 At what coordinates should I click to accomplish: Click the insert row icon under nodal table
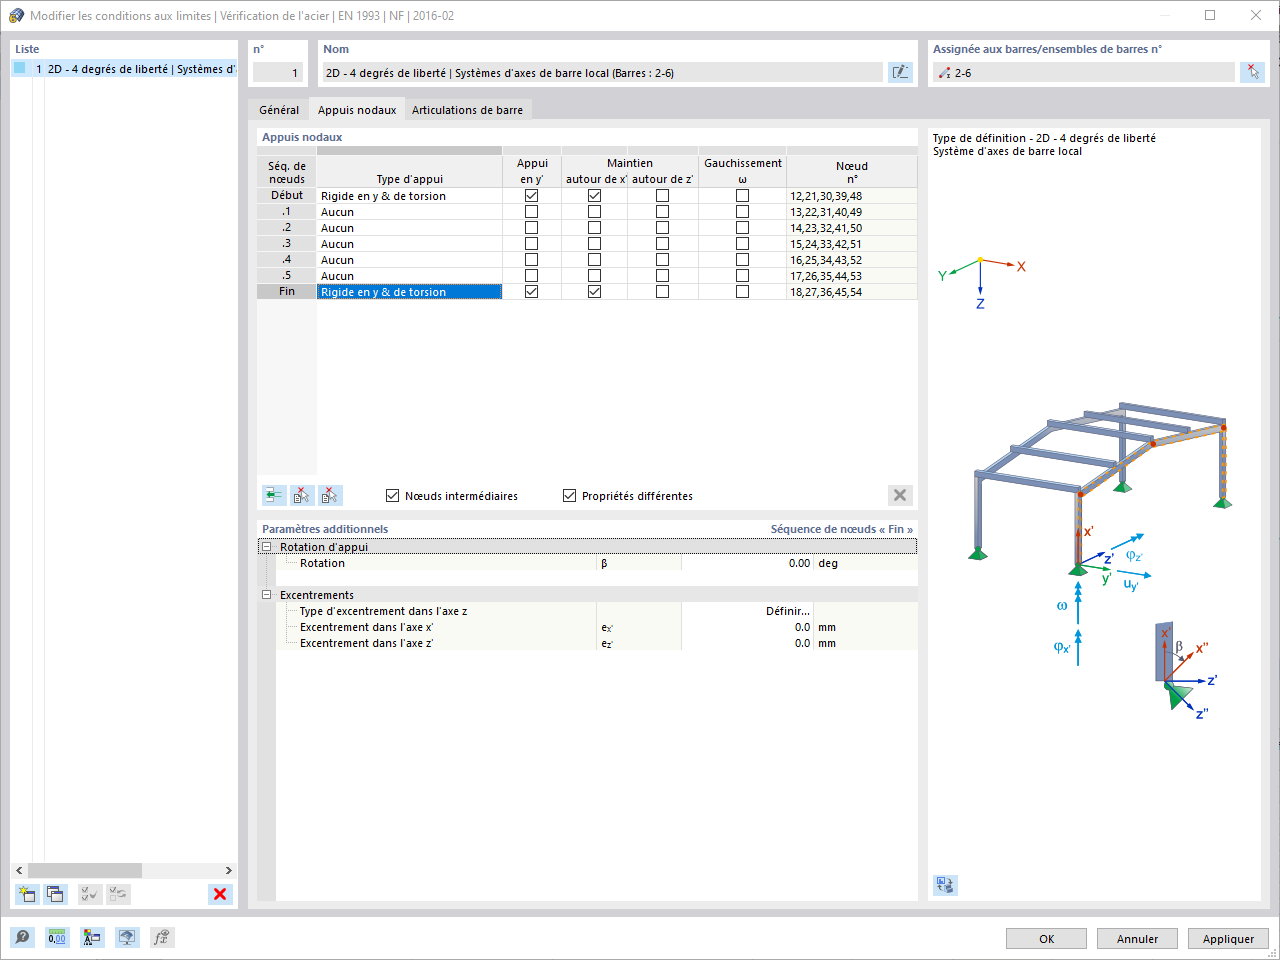pos(274,495)
